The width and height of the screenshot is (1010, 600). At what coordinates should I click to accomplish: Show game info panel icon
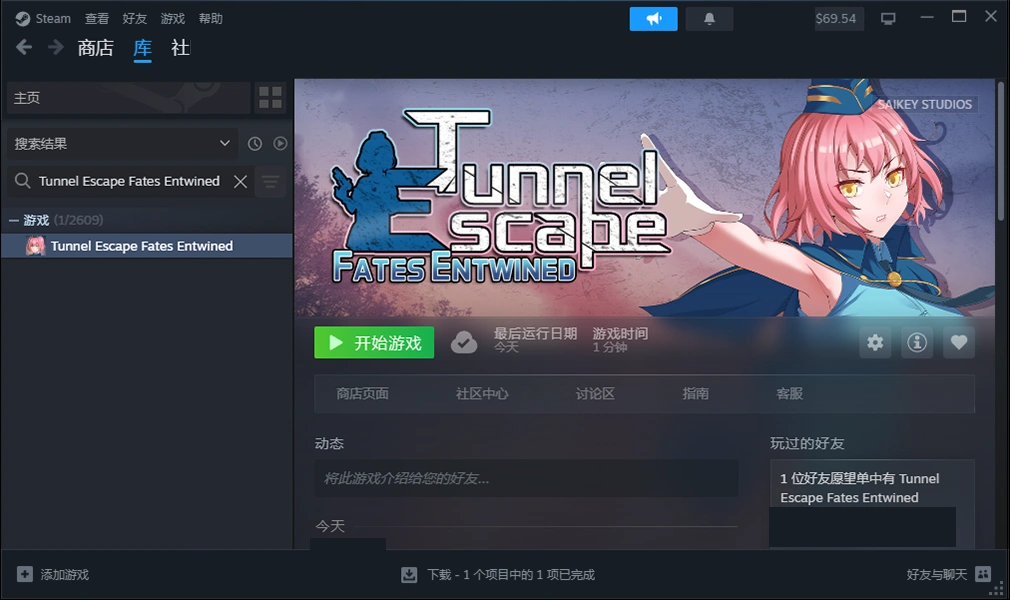[917, 342]
